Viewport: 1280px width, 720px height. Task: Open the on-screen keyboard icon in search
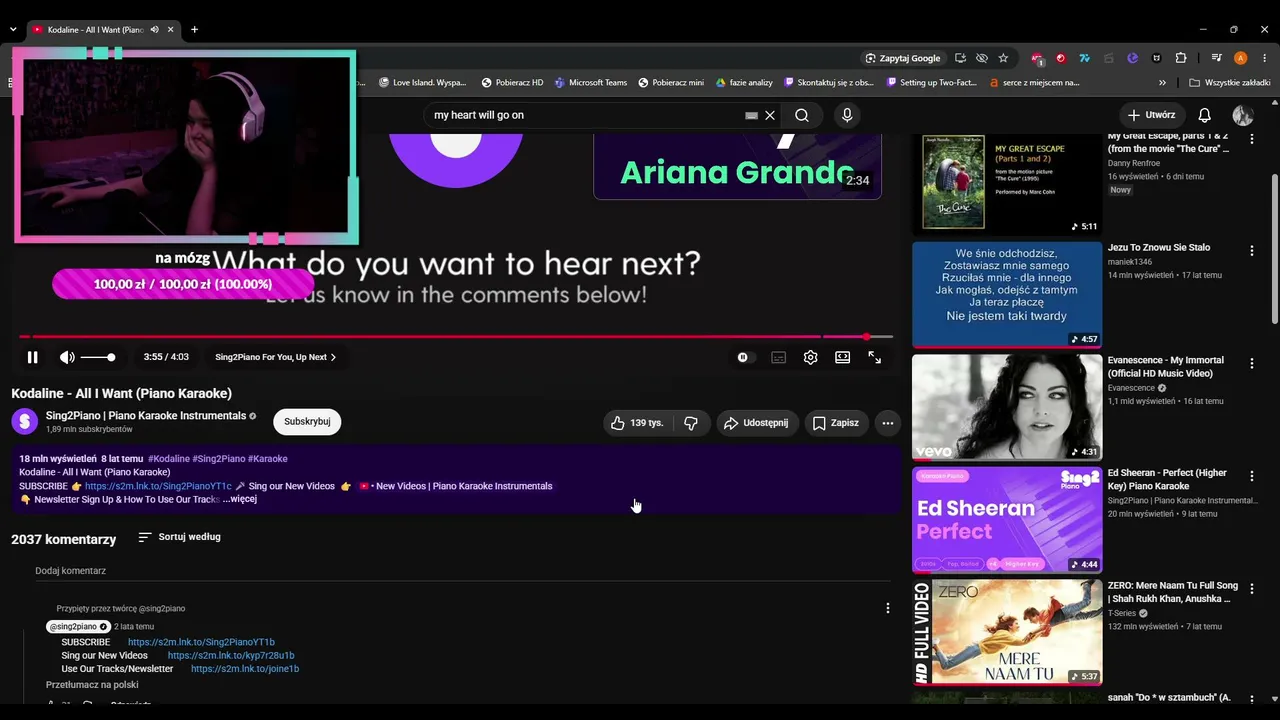click(x=751, y=115)
